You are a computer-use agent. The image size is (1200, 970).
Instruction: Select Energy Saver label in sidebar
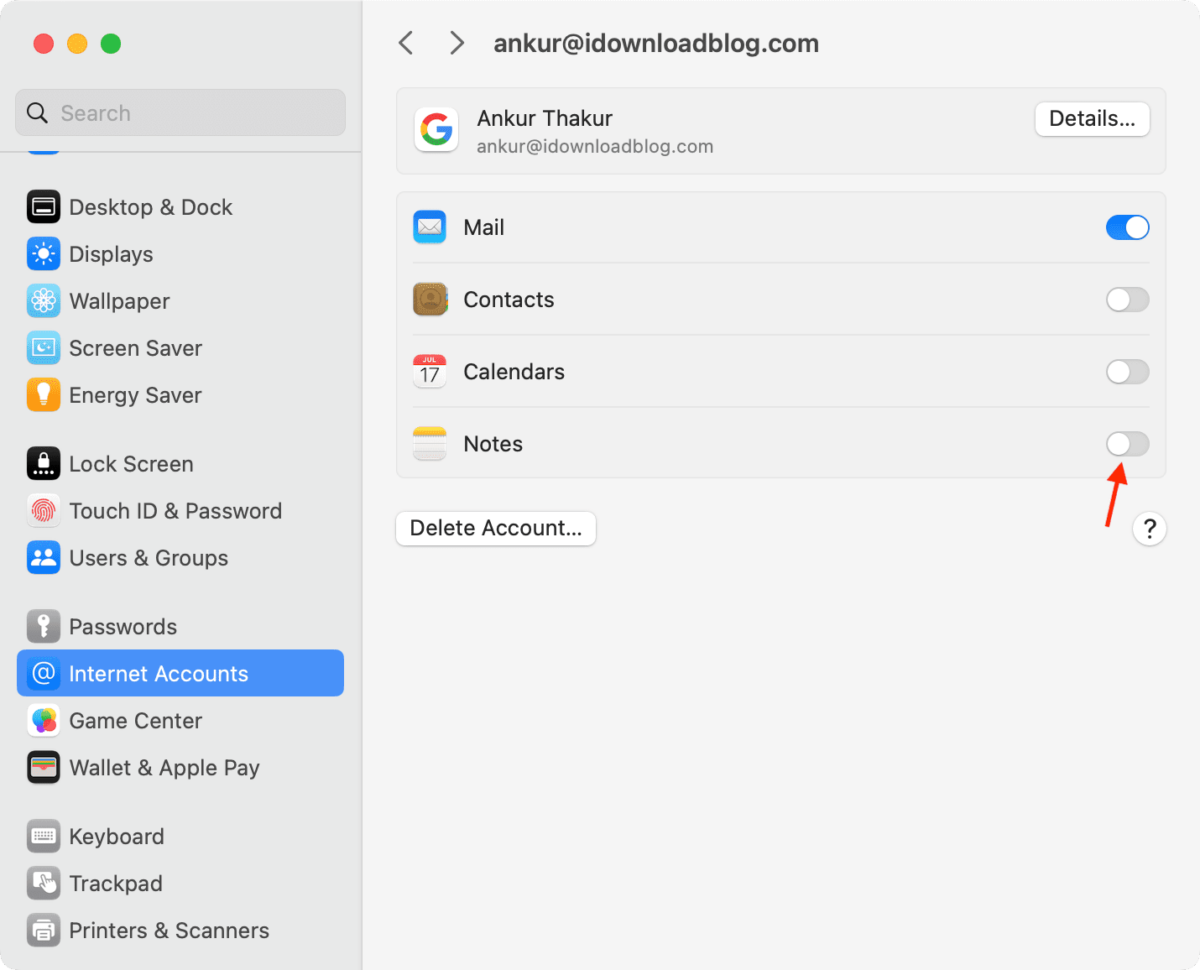135,395
